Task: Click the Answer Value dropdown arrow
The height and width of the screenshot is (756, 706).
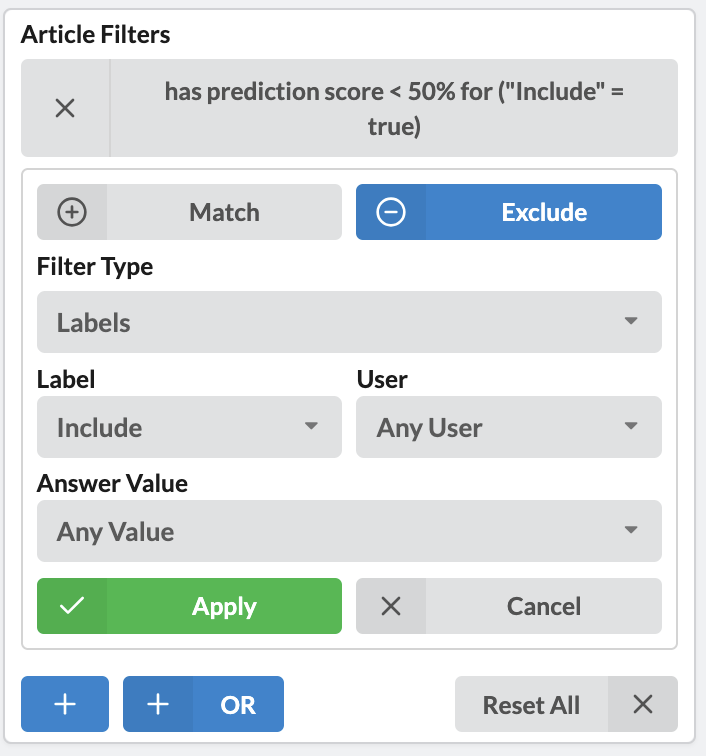Action: click(630, 531)
